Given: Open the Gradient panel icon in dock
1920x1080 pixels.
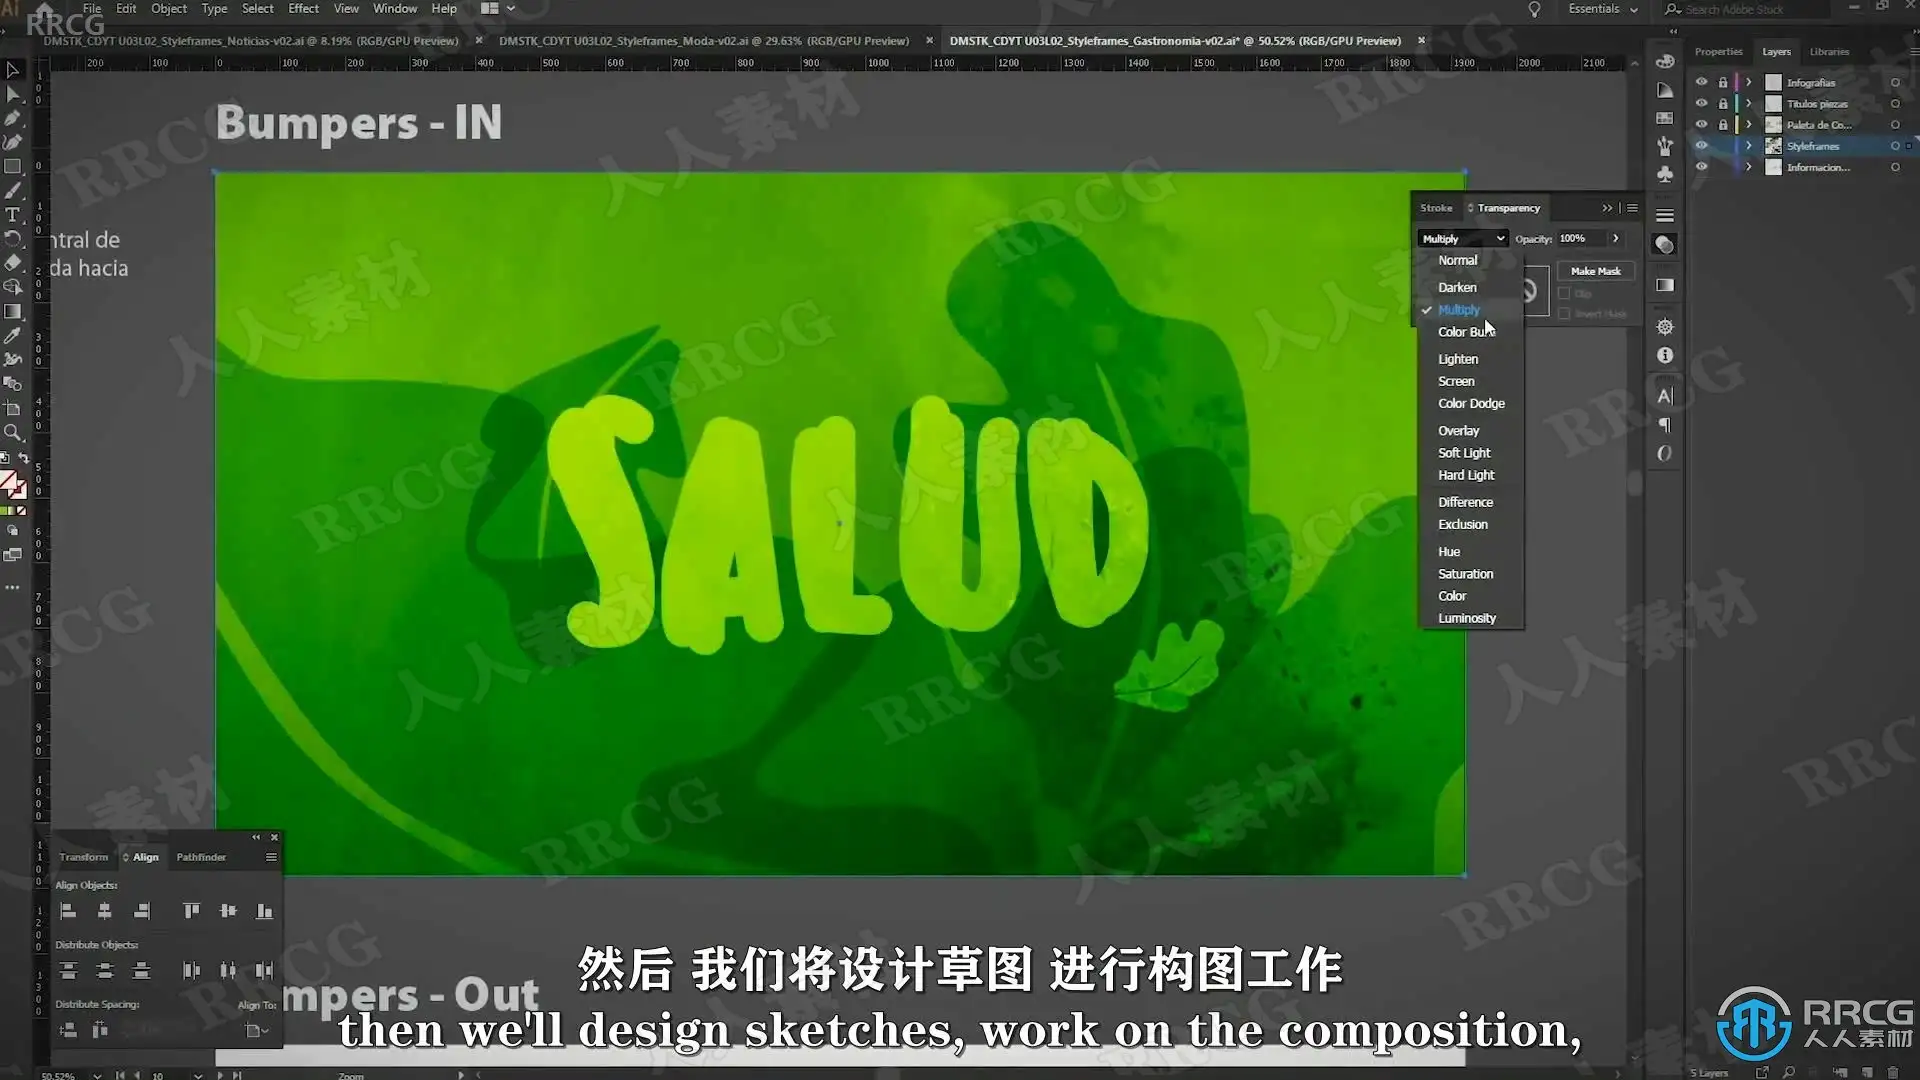Looking at the screenshot, I should click(1665, 285).
